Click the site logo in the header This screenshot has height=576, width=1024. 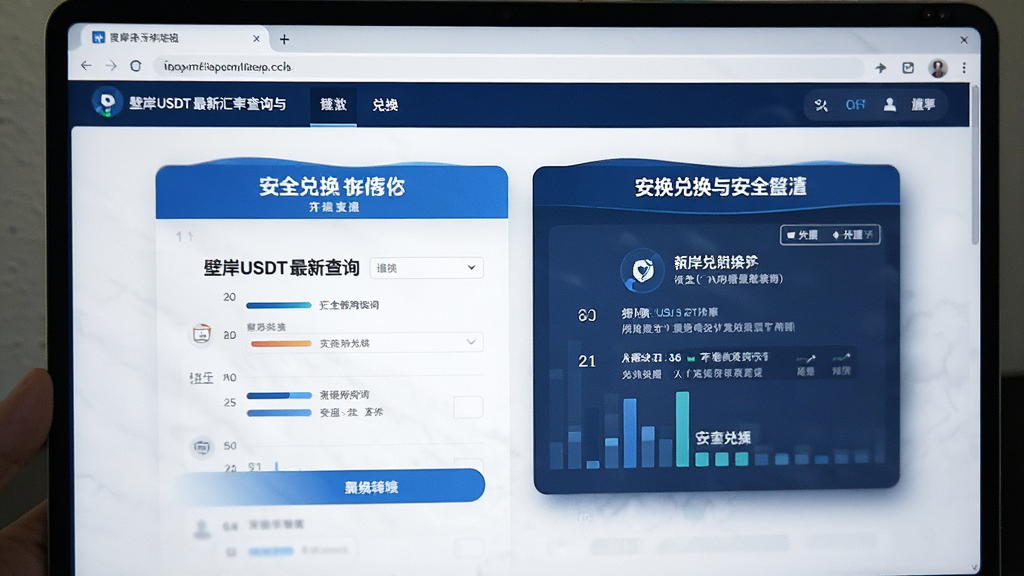pyautogui.click(x=107, y=103)
